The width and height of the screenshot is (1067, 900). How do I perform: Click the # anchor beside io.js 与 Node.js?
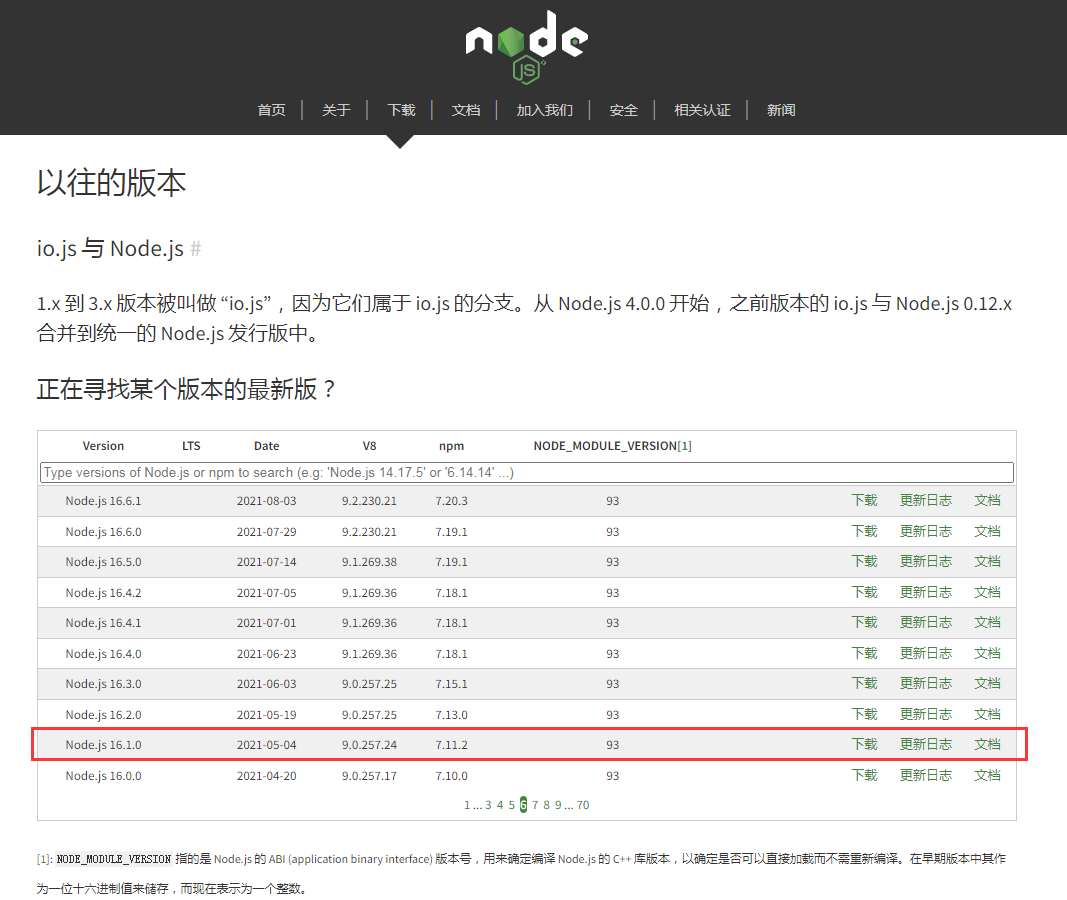pyautogui.click(x=196, y=249)
